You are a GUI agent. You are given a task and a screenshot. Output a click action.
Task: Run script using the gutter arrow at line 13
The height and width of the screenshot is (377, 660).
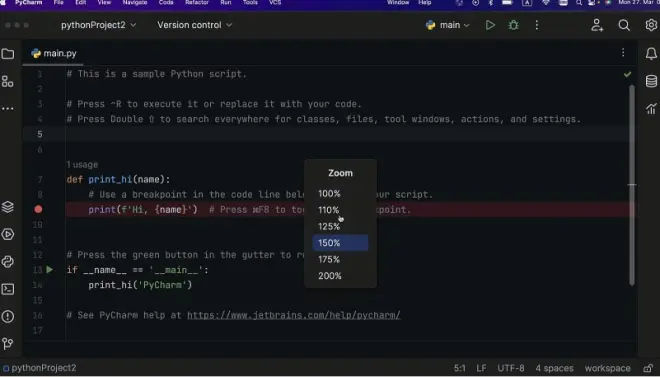(50, 270)
